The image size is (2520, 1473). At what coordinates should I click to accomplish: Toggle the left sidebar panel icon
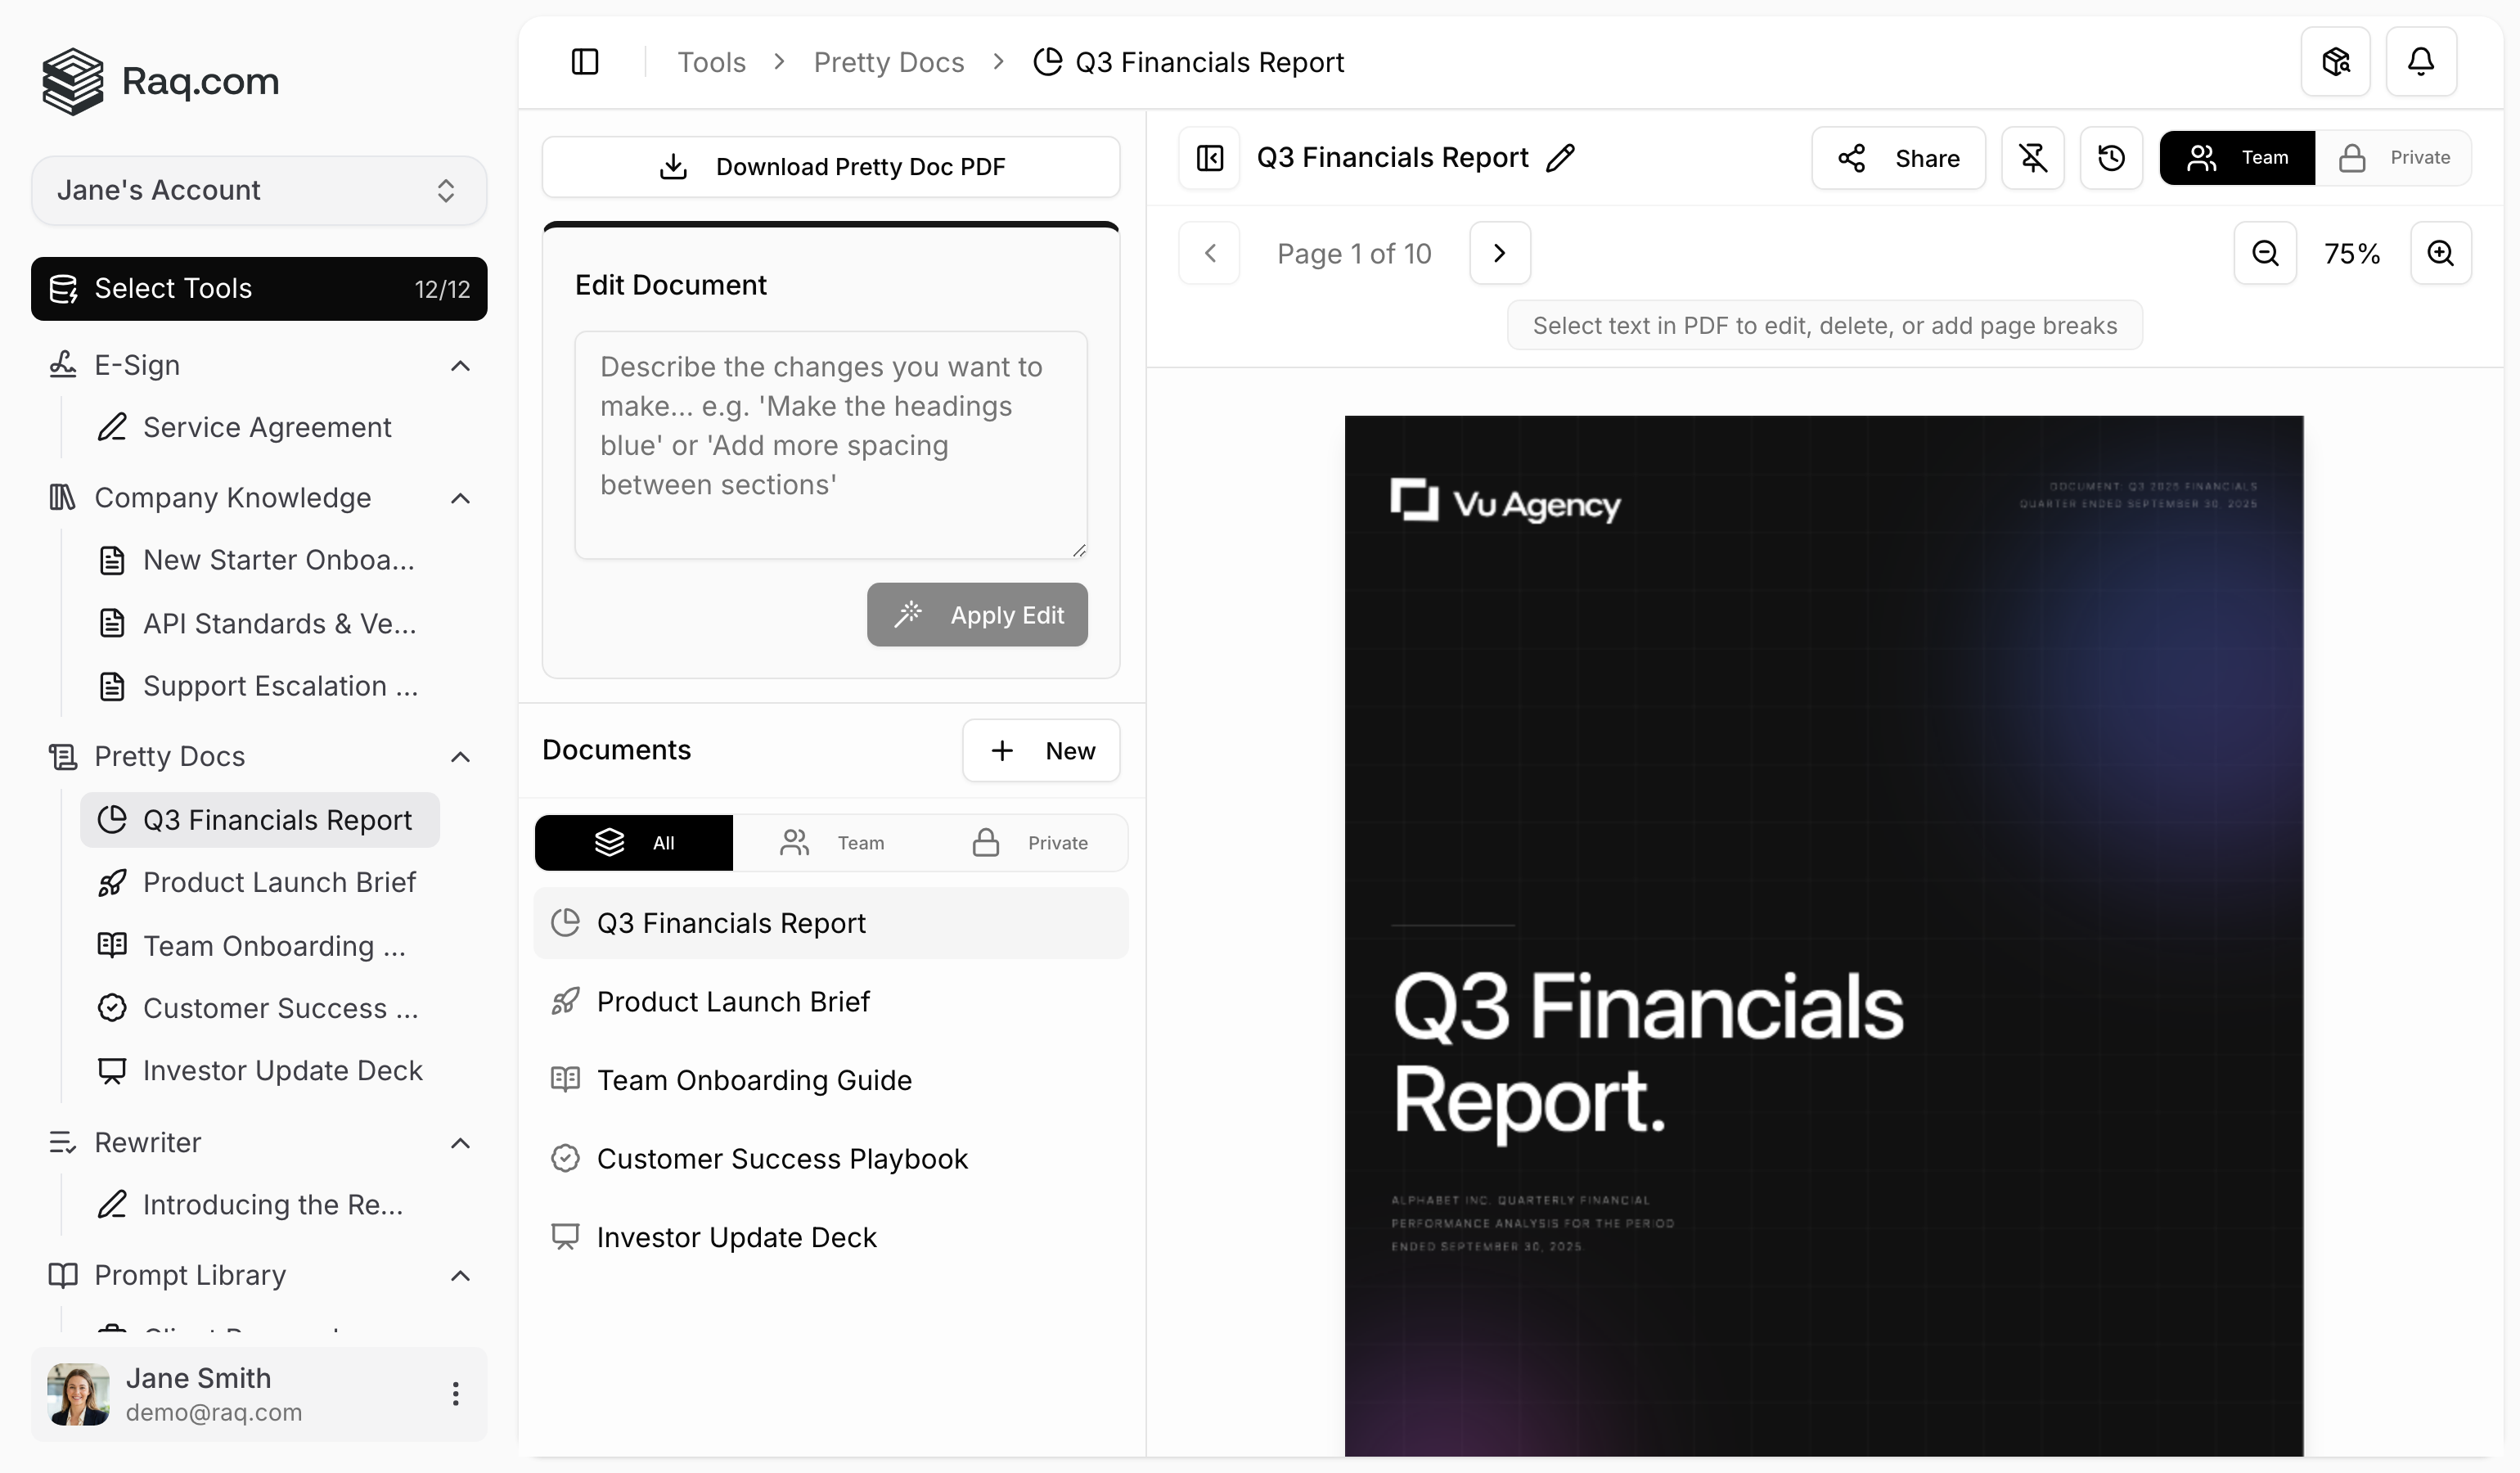[585, 62]
